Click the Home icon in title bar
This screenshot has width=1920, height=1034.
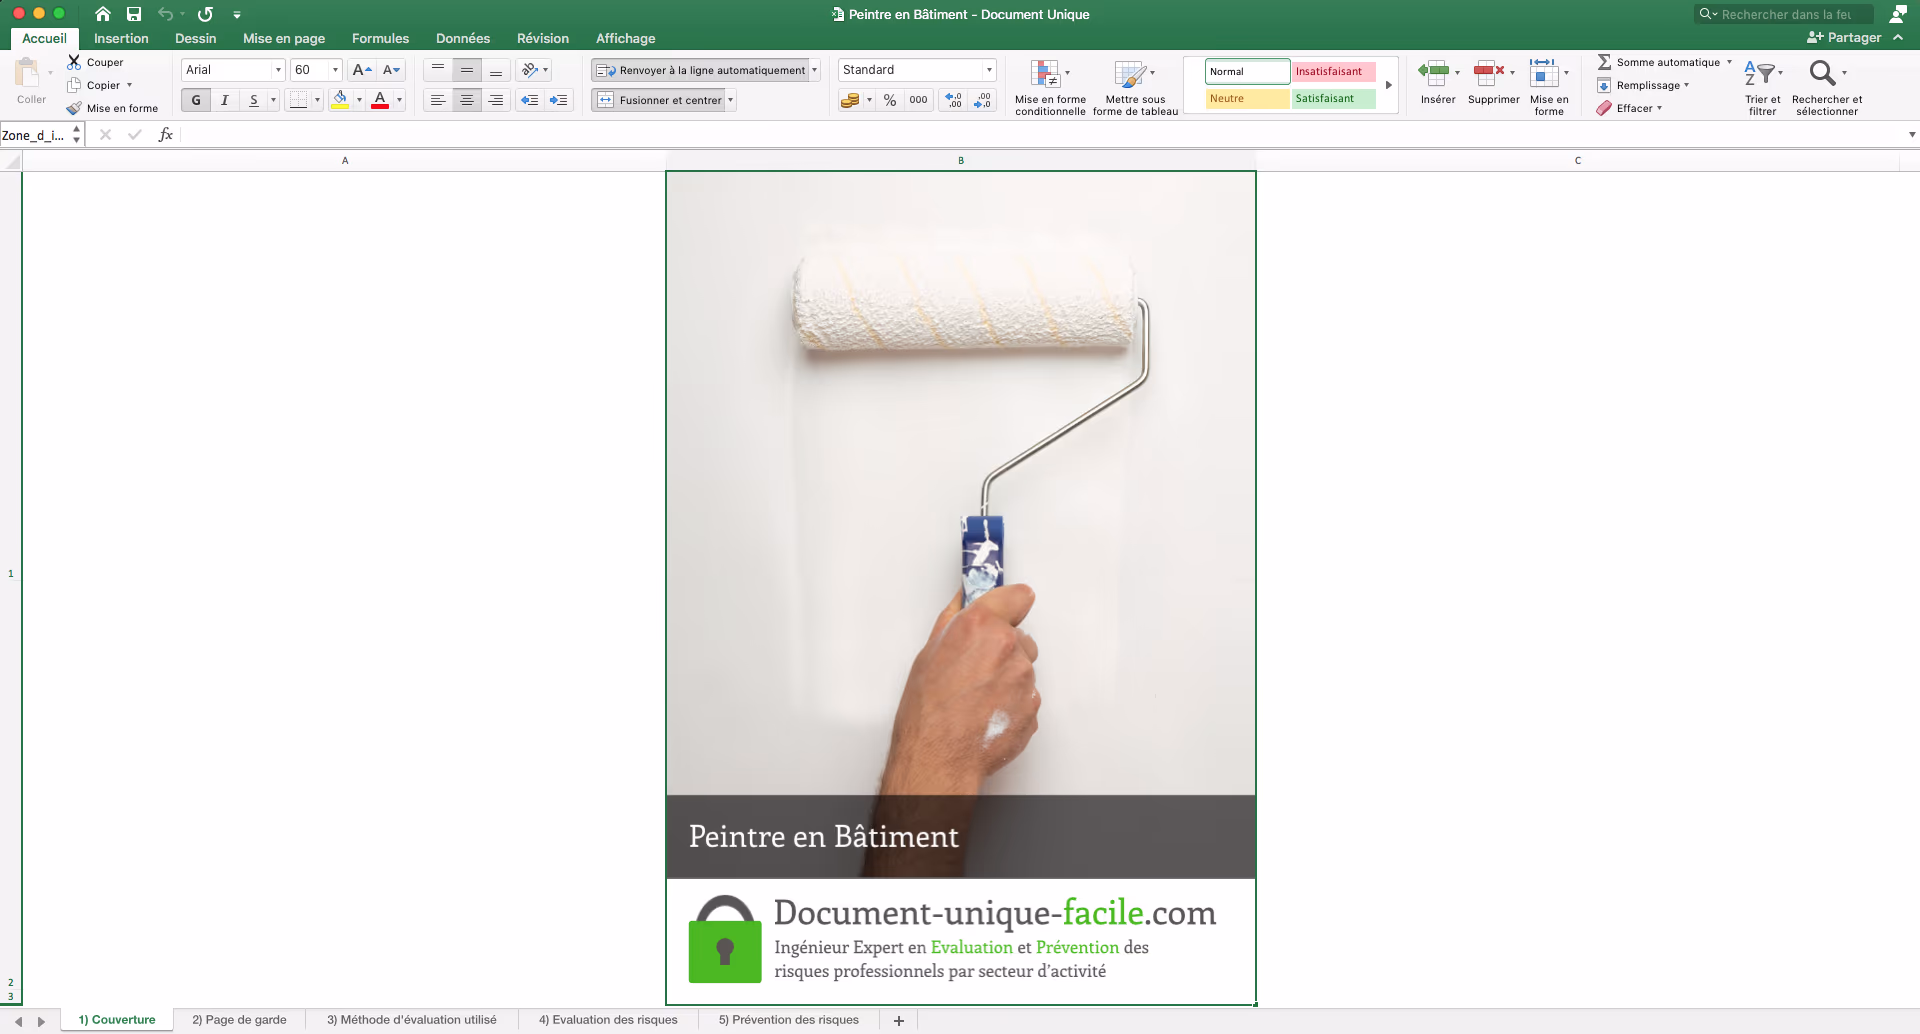point(103,14)
